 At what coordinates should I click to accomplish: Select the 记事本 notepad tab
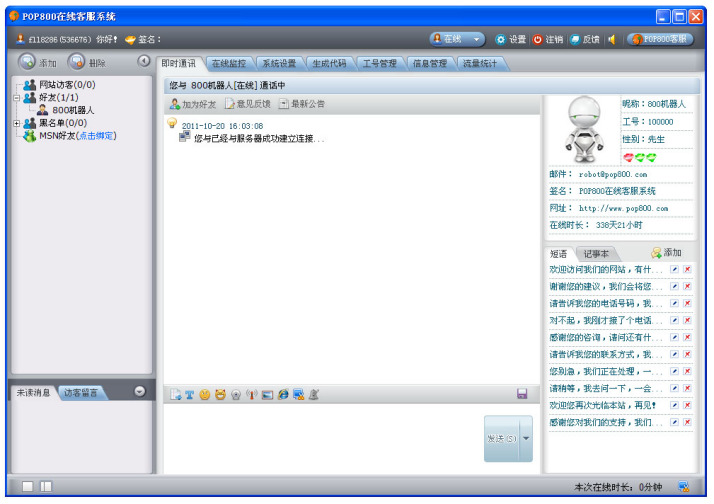596,254
